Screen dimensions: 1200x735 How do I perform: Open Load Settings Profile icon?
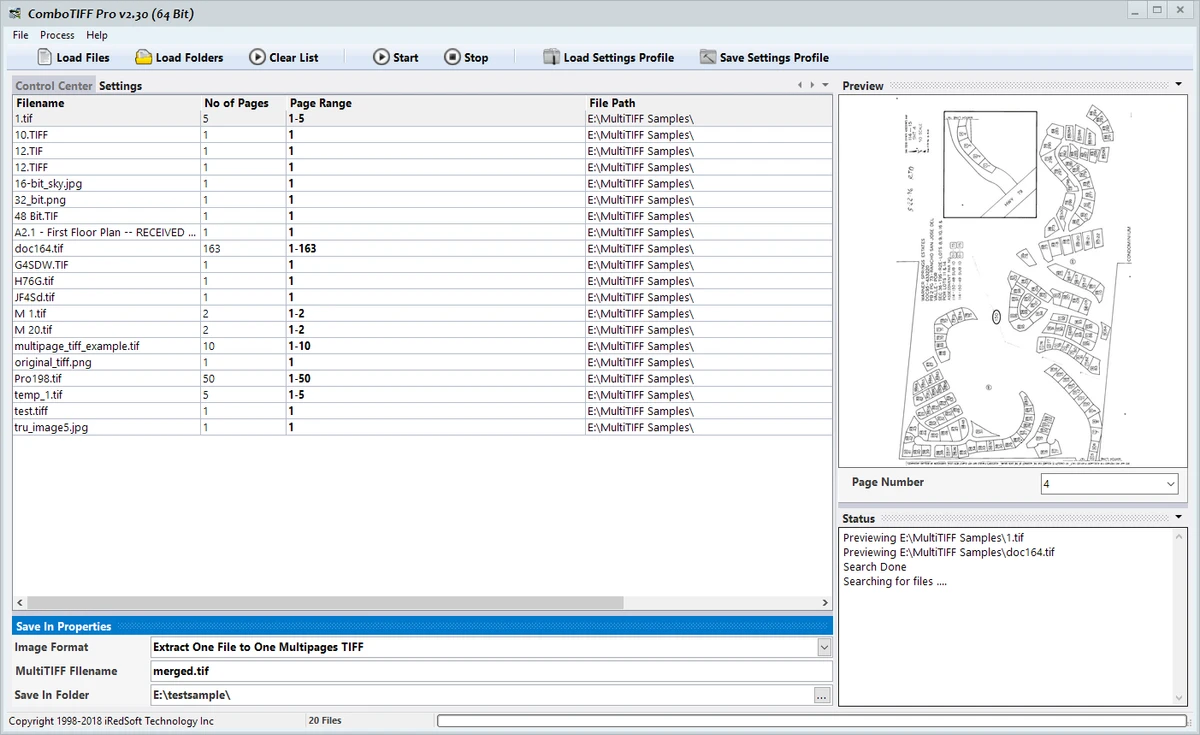[x=551, y=57]
